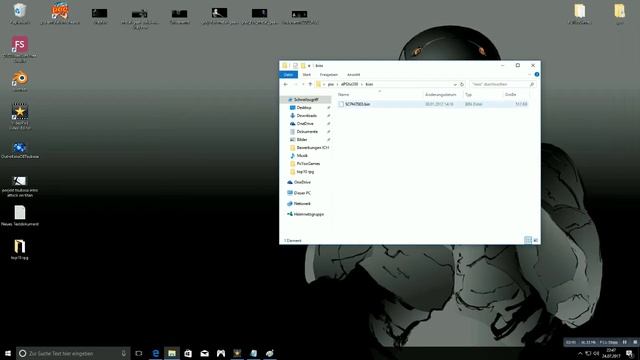Select the .bin file in the list
The width and height of the screenshot is (640, 360).
[x=433, y=104]
